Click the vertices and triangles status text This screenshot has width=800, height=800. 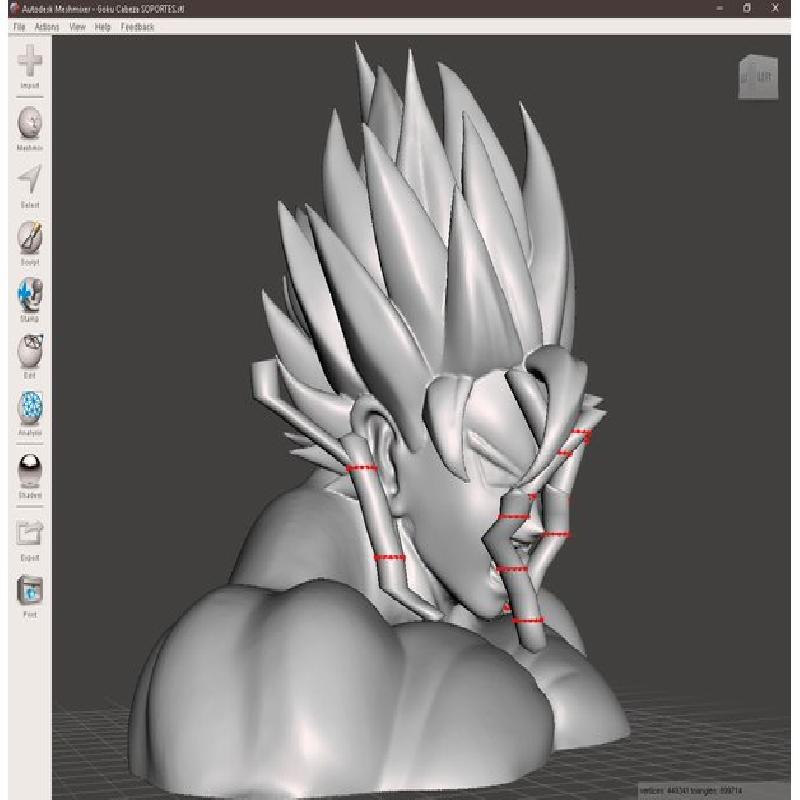pos(691,790)
